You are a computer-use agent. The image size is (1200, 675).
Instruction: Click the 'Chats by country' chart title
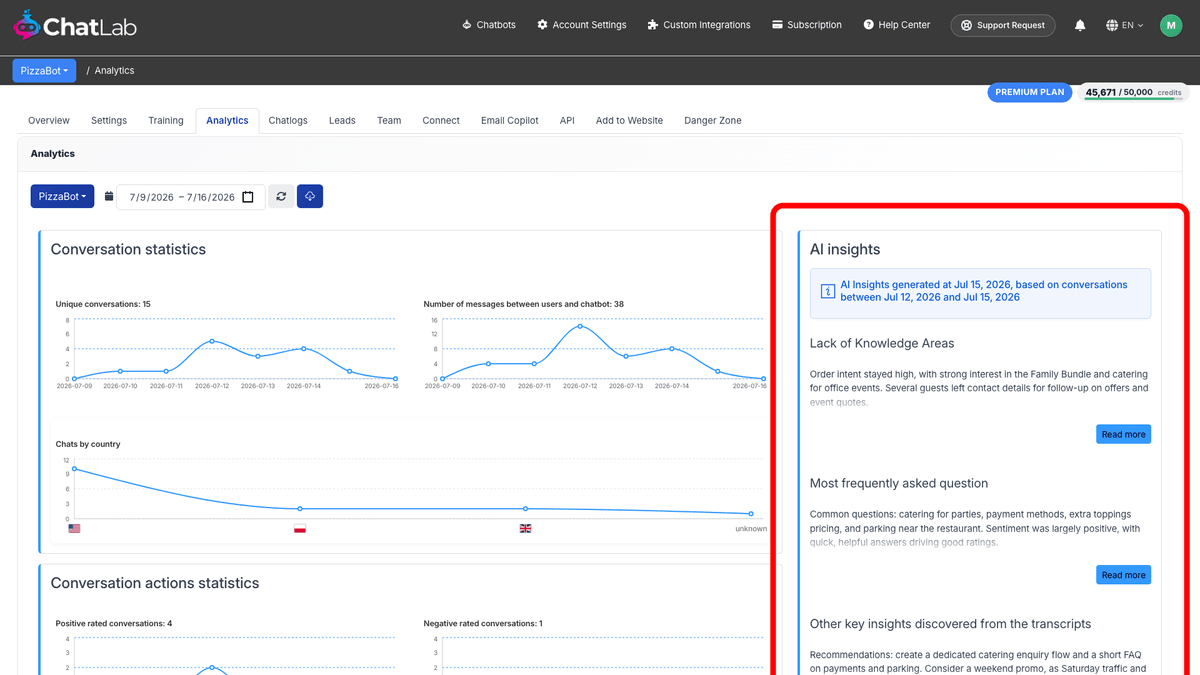click(x=88, y=444)
